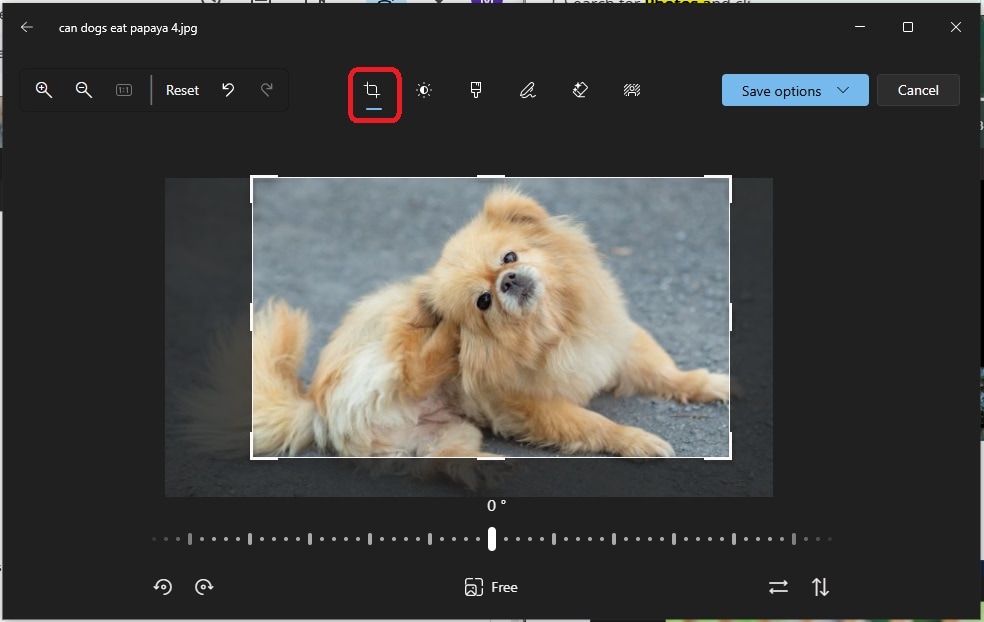Flip the image vertically
Viewport: 984px width, 622px height.
tap(820, 587)
